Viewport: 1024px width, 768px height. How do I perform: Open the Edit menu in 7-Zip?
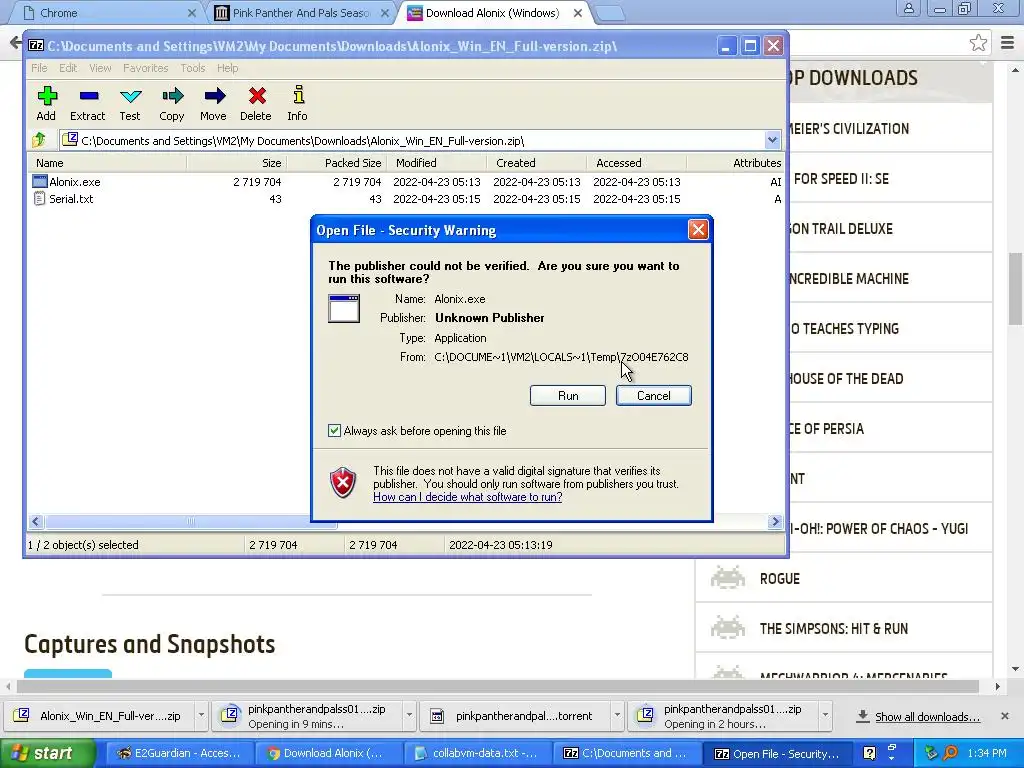(x=68, y=68)
